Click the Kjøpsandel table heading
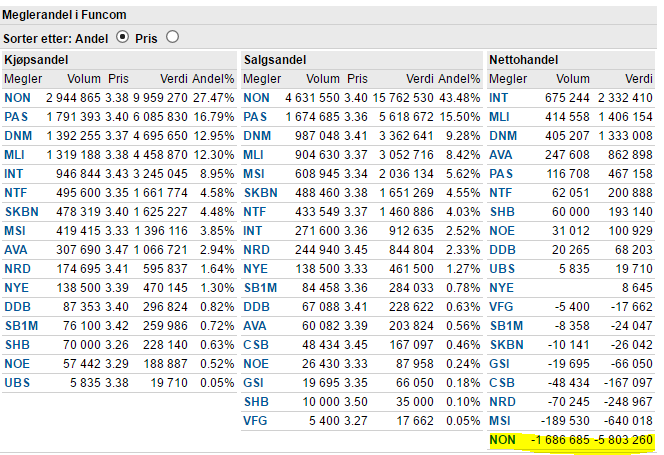This screenshot has width=664, height=455. click(x=36, y=60)
